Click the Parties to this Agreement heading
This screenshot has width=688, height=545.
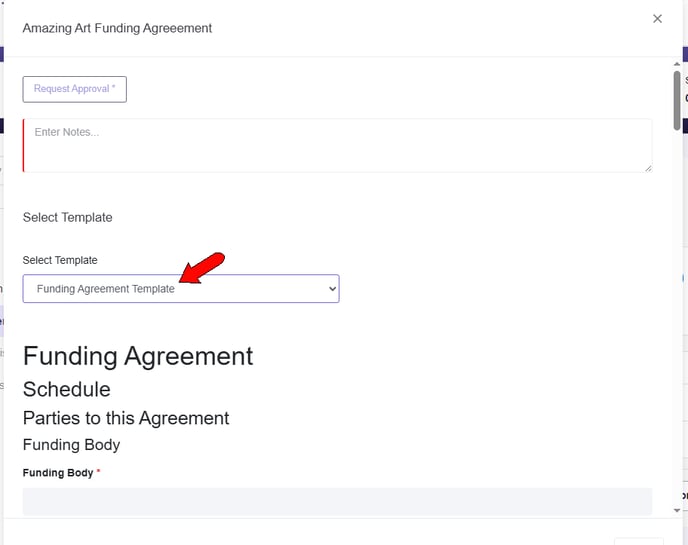tap(126, 418)
